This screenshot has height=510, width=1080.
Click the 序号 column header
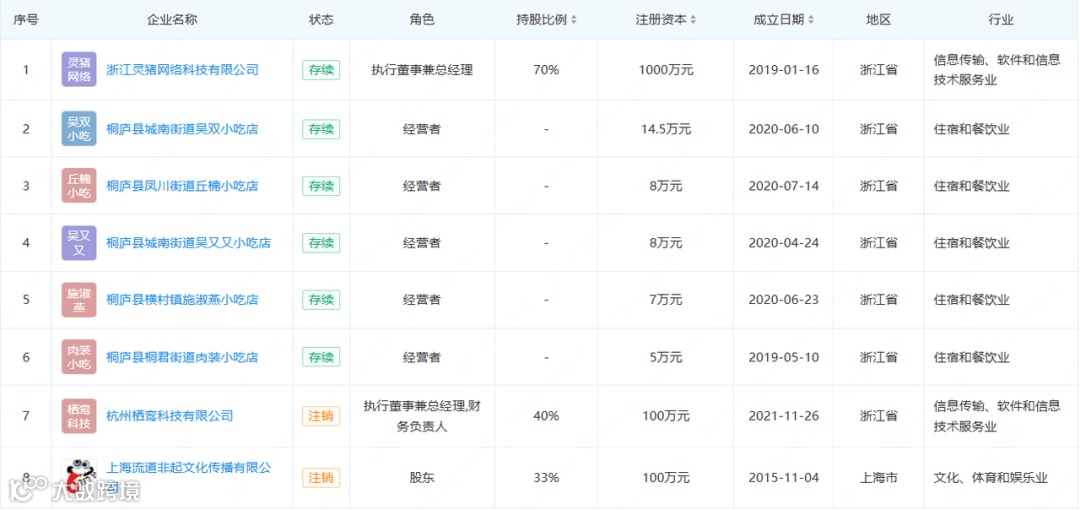(25, 20)
